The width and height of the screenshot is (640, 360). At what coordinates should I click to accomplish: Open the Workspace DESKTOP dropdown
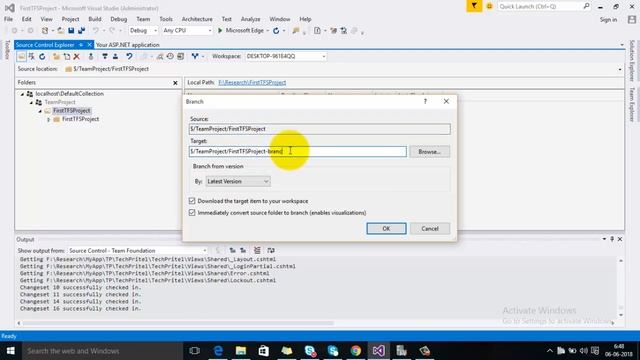click(x=286, y=56)
